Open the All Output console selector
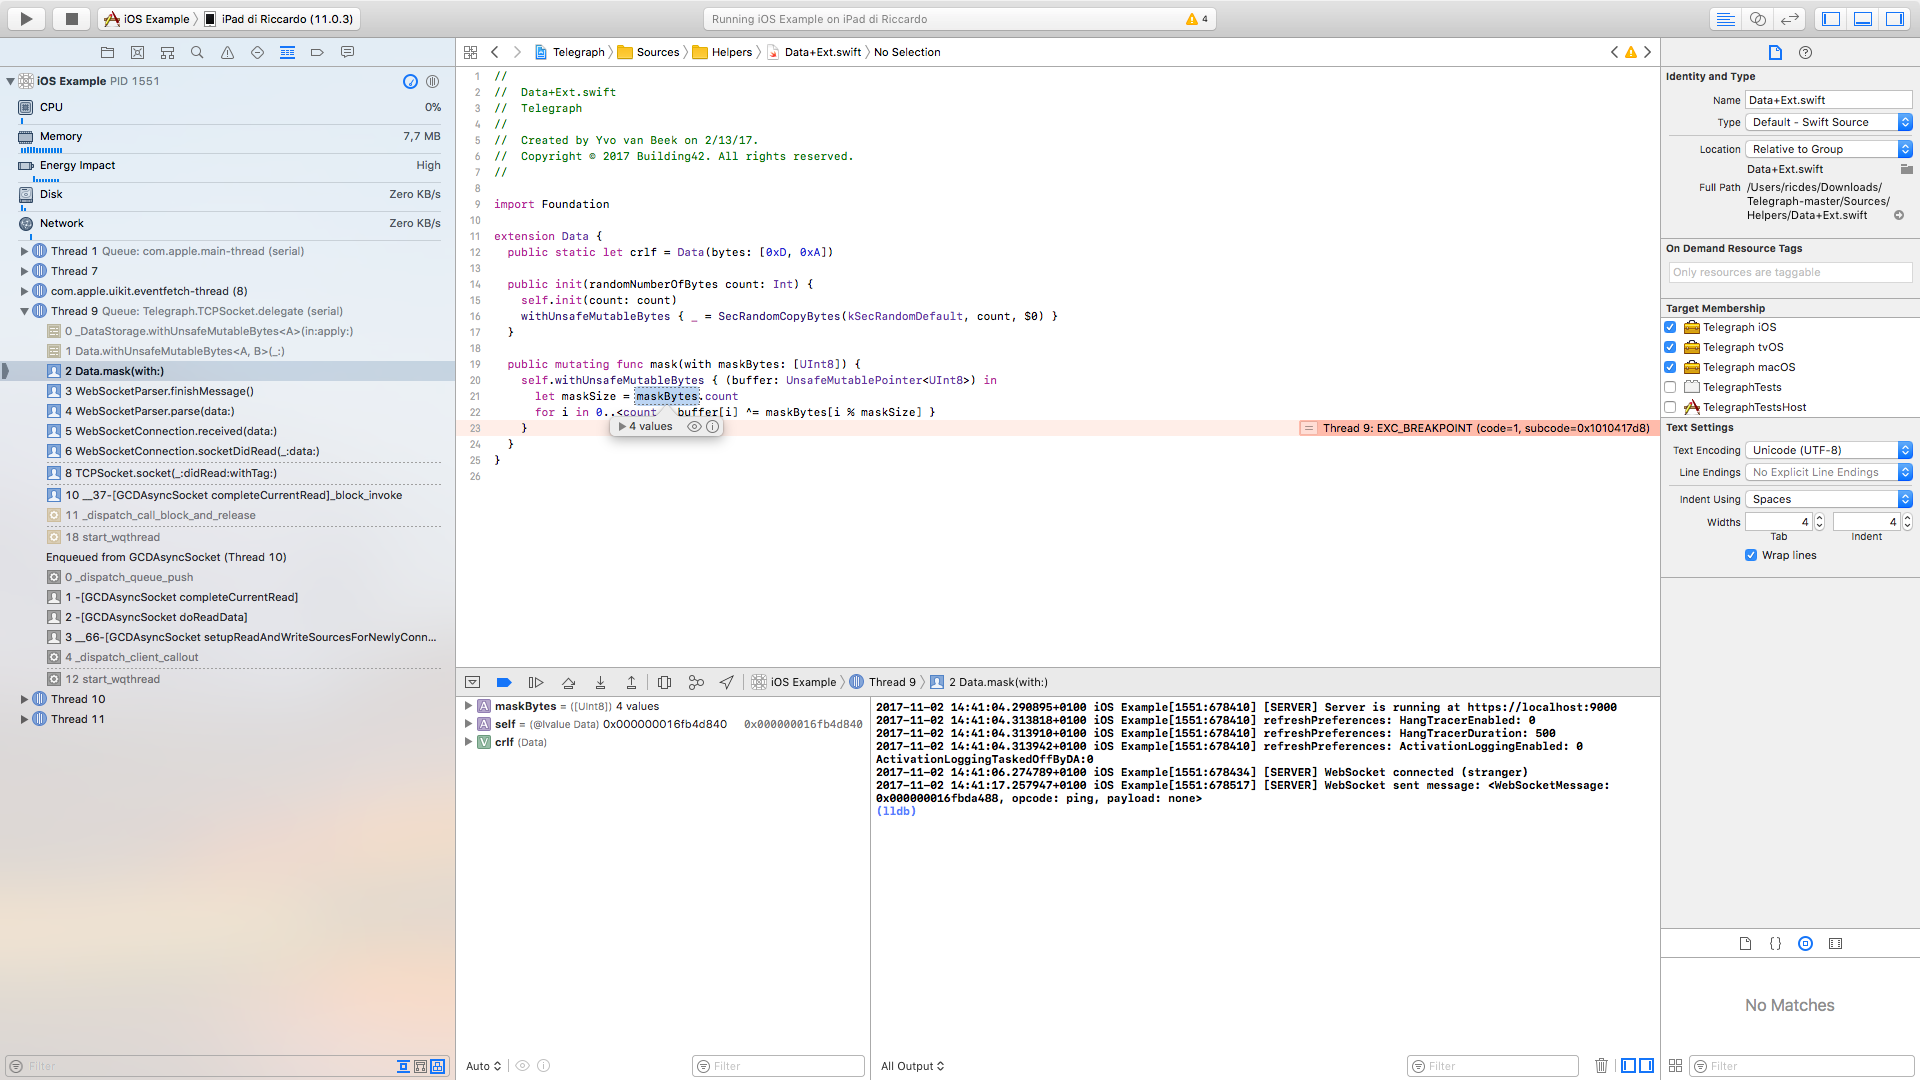 pyautogui.click(x=912, y=1066)
